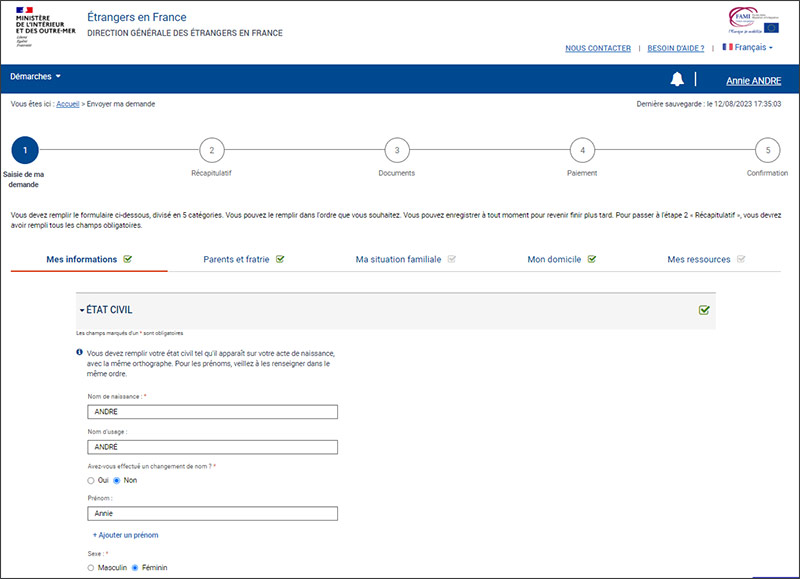The width and height of the screenshot is (800, 579).
Task: Click the Nom de naissance input field
Action: (x=213, y=411)
